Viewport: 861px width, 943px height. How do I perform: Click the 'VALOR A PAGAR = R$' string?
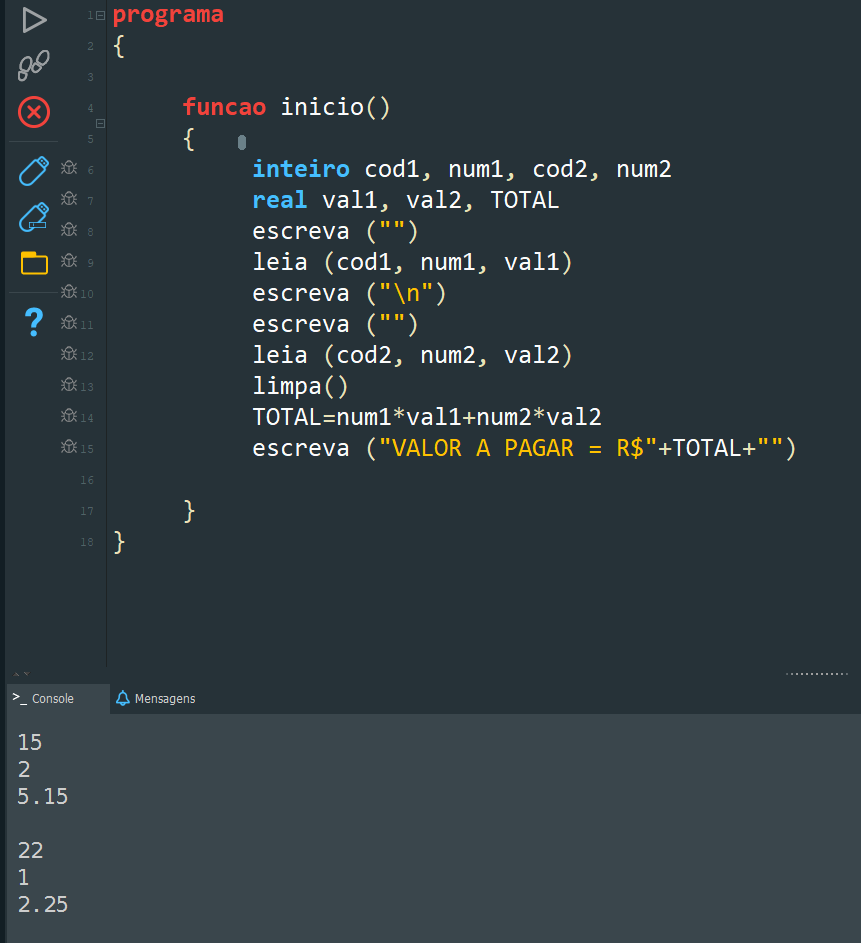pos(518,449)
